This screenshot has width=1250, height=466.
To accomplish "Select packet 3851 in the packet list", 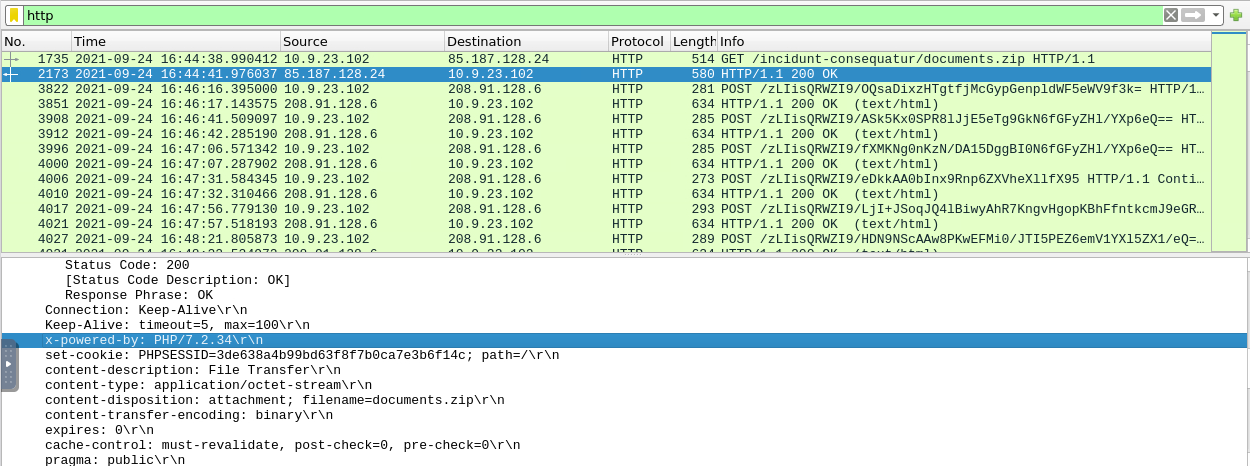I will coord(606,104).
